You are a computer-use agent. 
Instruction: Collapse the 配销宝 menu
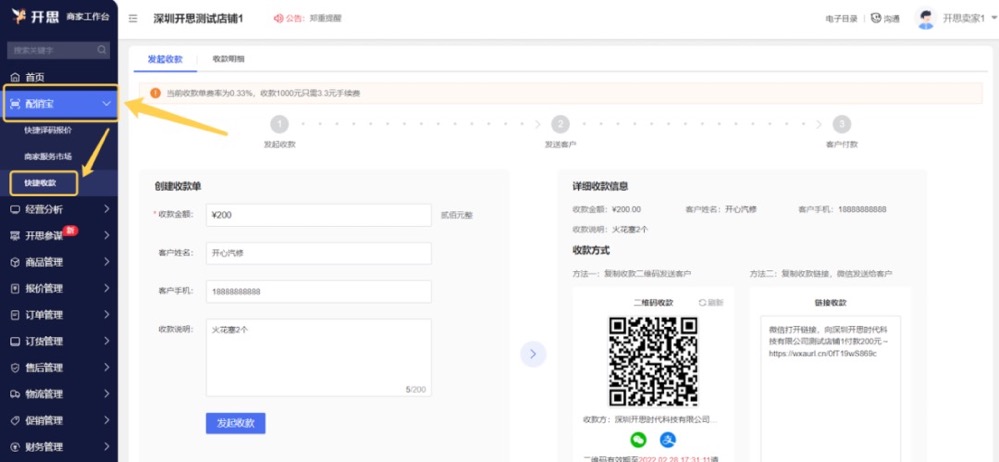coord(61,103)
